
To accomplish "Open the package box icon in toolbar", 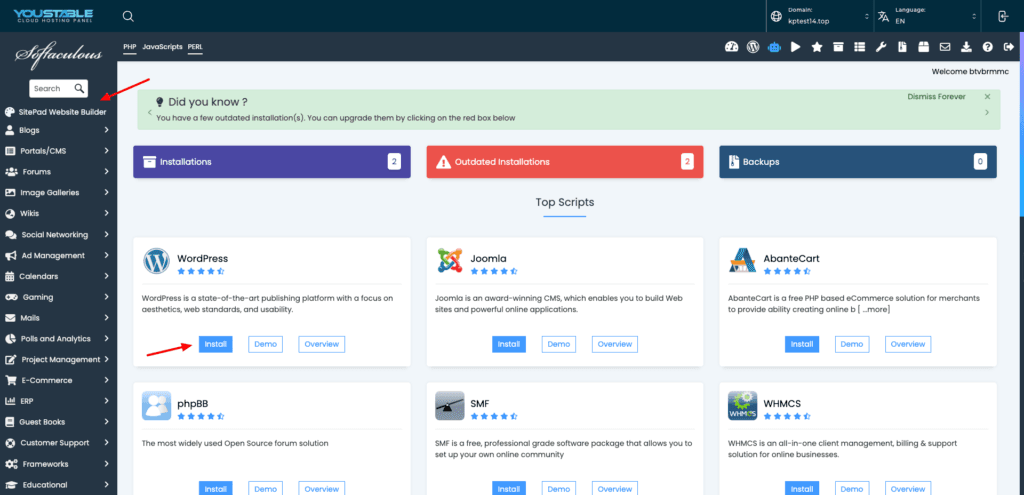I will (923, 47).
